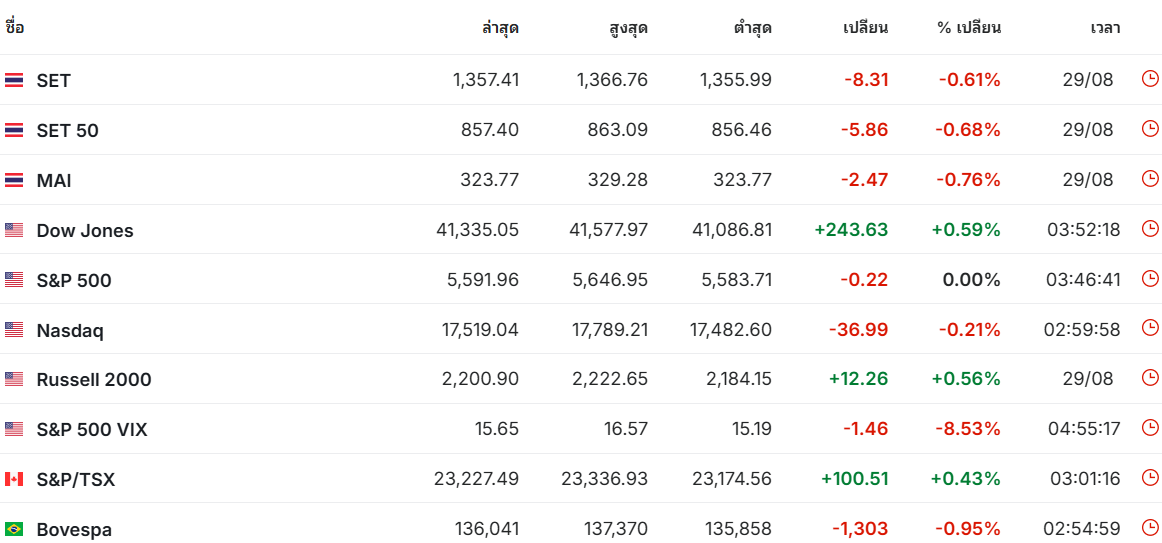1162x543 pixels.
Task: Click the ล่าสุด column header
Action: click(x=500, y=27)
